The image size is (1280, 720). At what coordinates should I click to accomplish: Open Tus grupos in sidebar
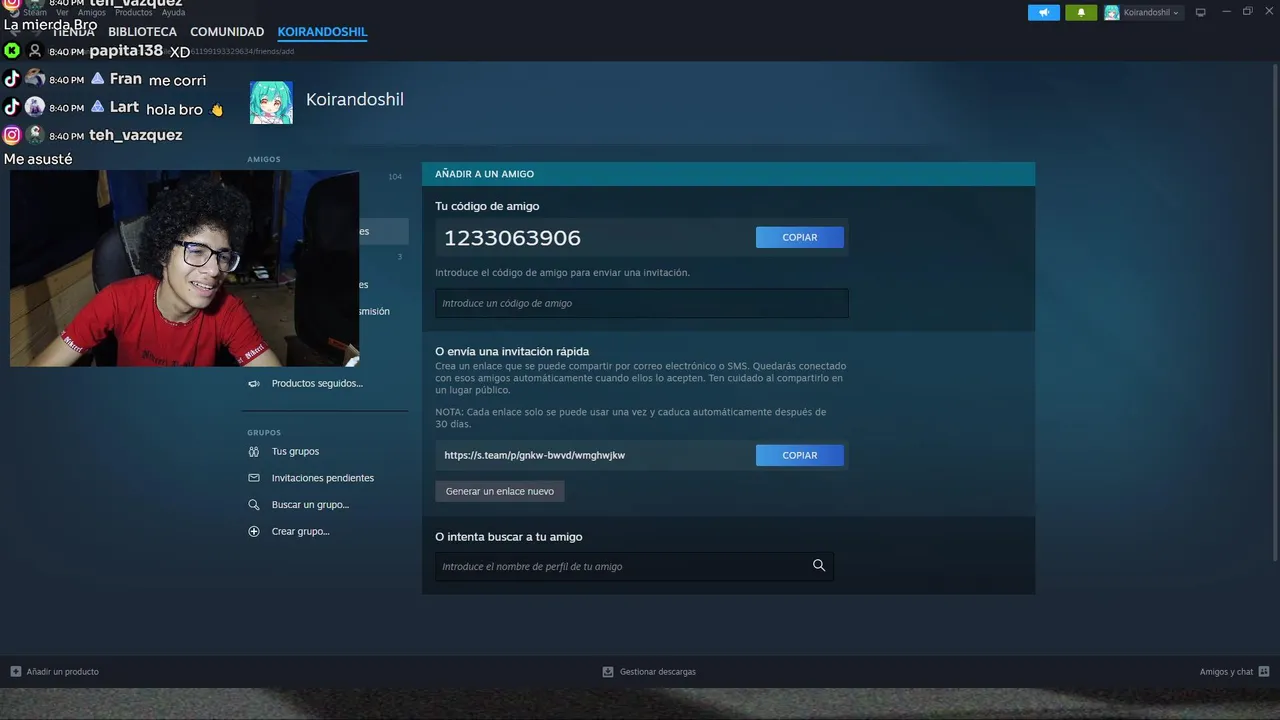coord(295,452)
